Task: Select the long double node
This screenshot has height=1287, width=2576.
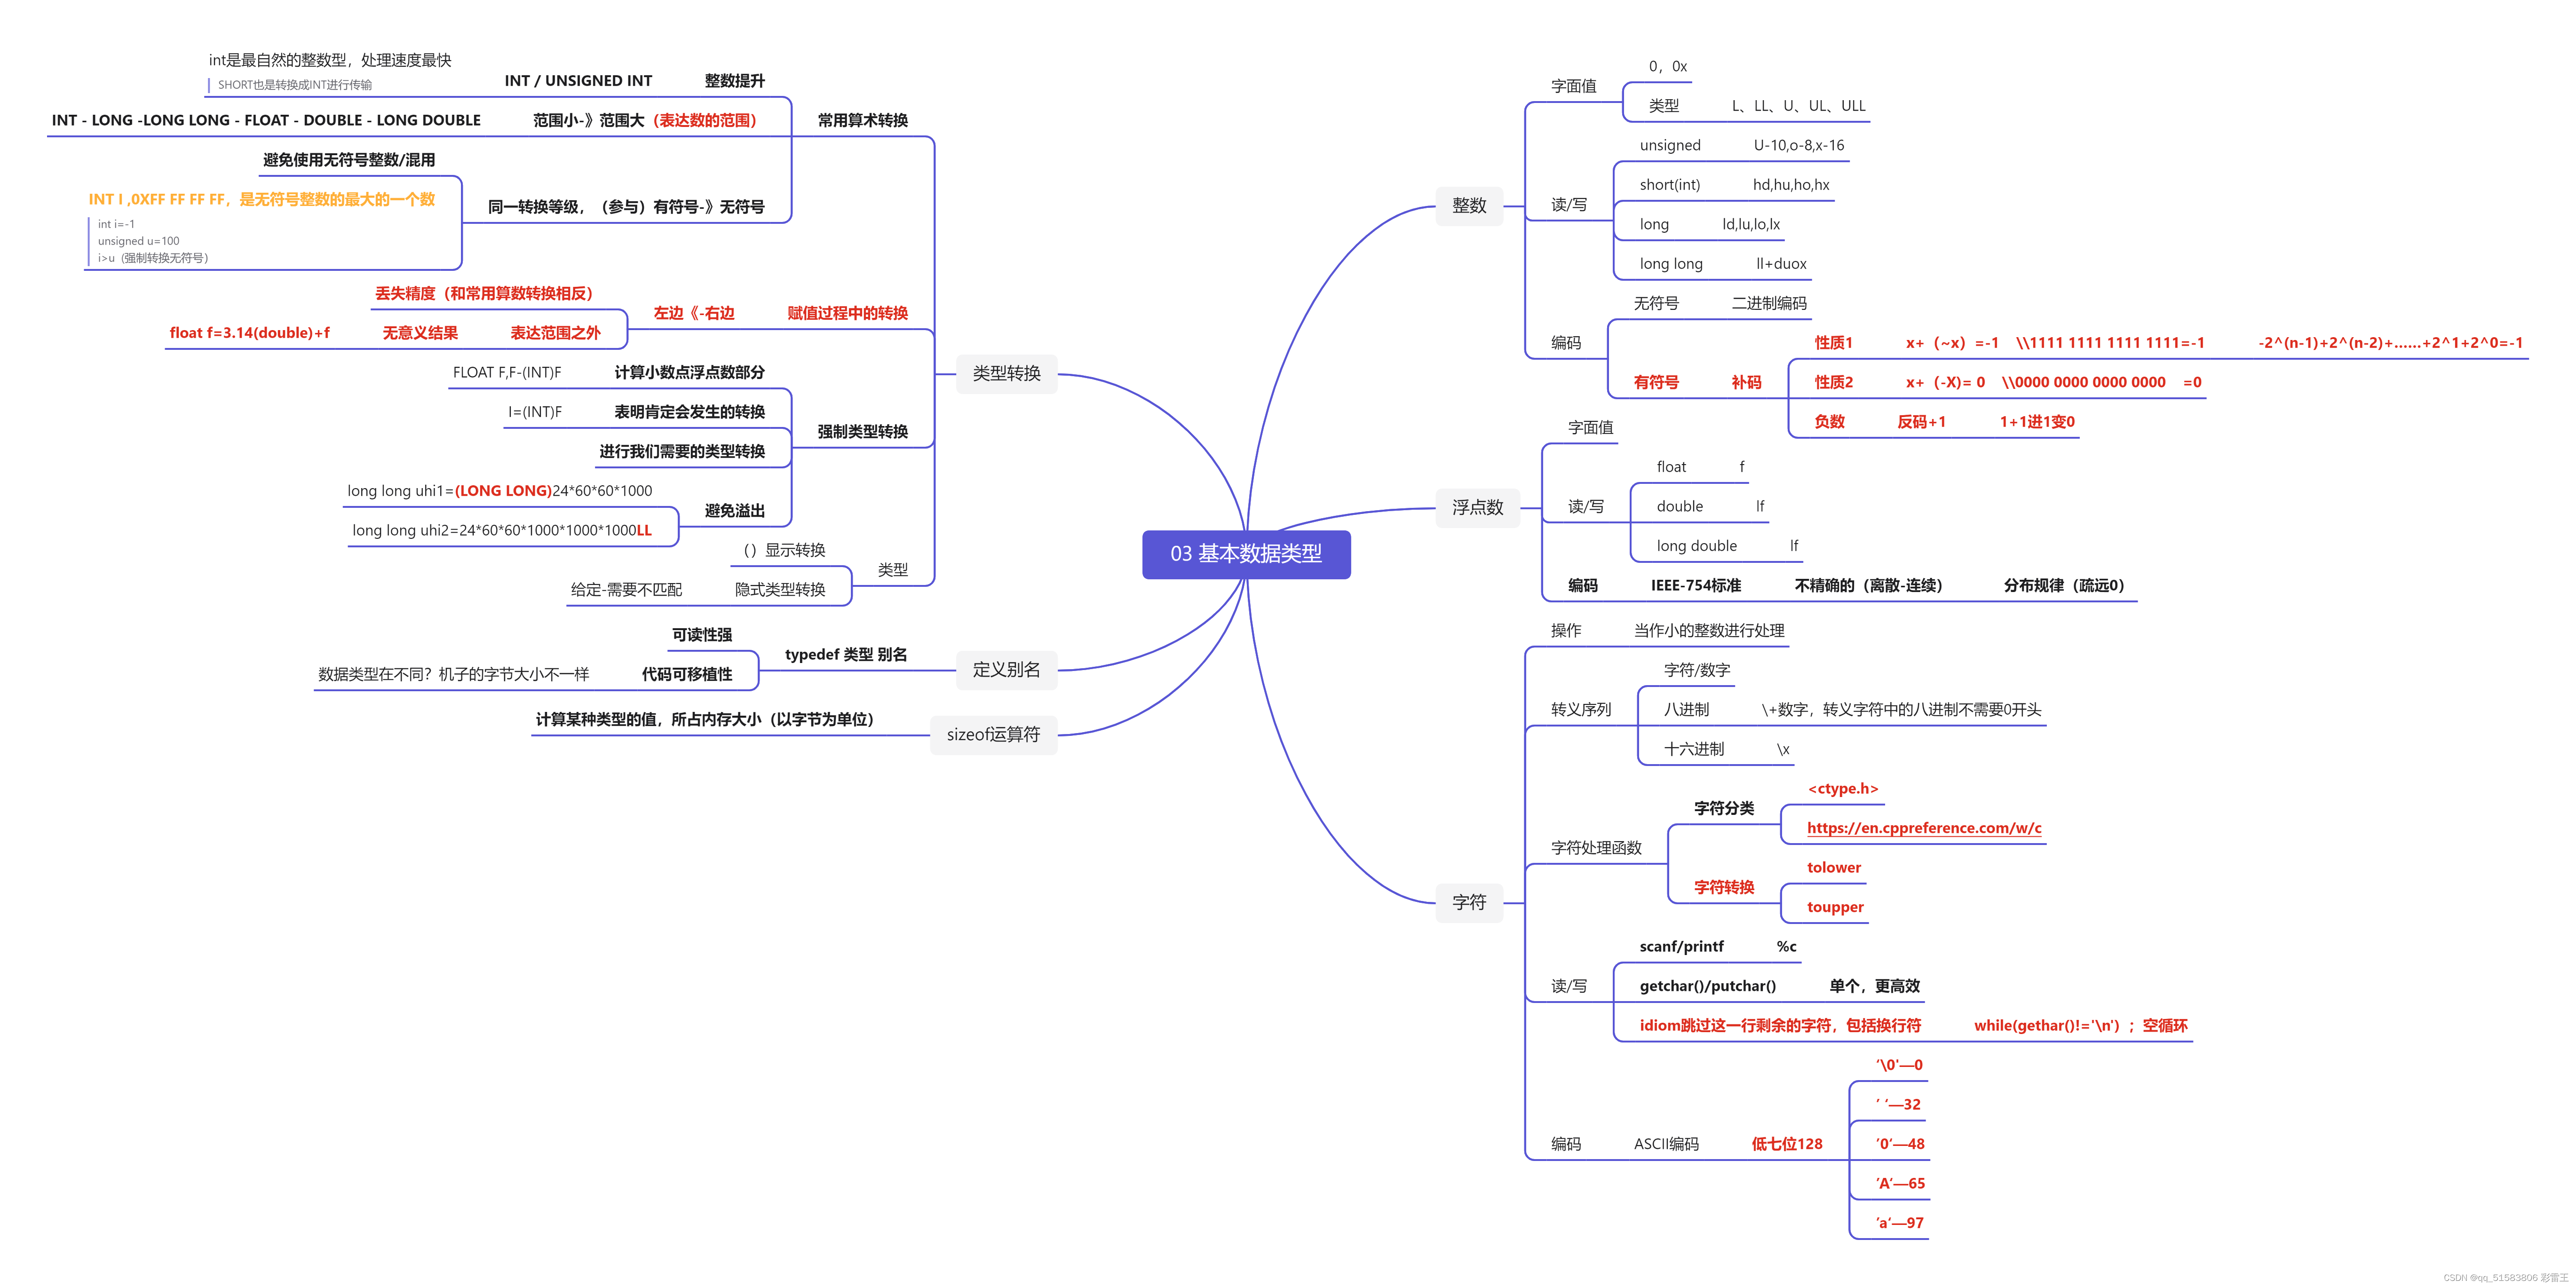Action: (x=1696, y=546)
